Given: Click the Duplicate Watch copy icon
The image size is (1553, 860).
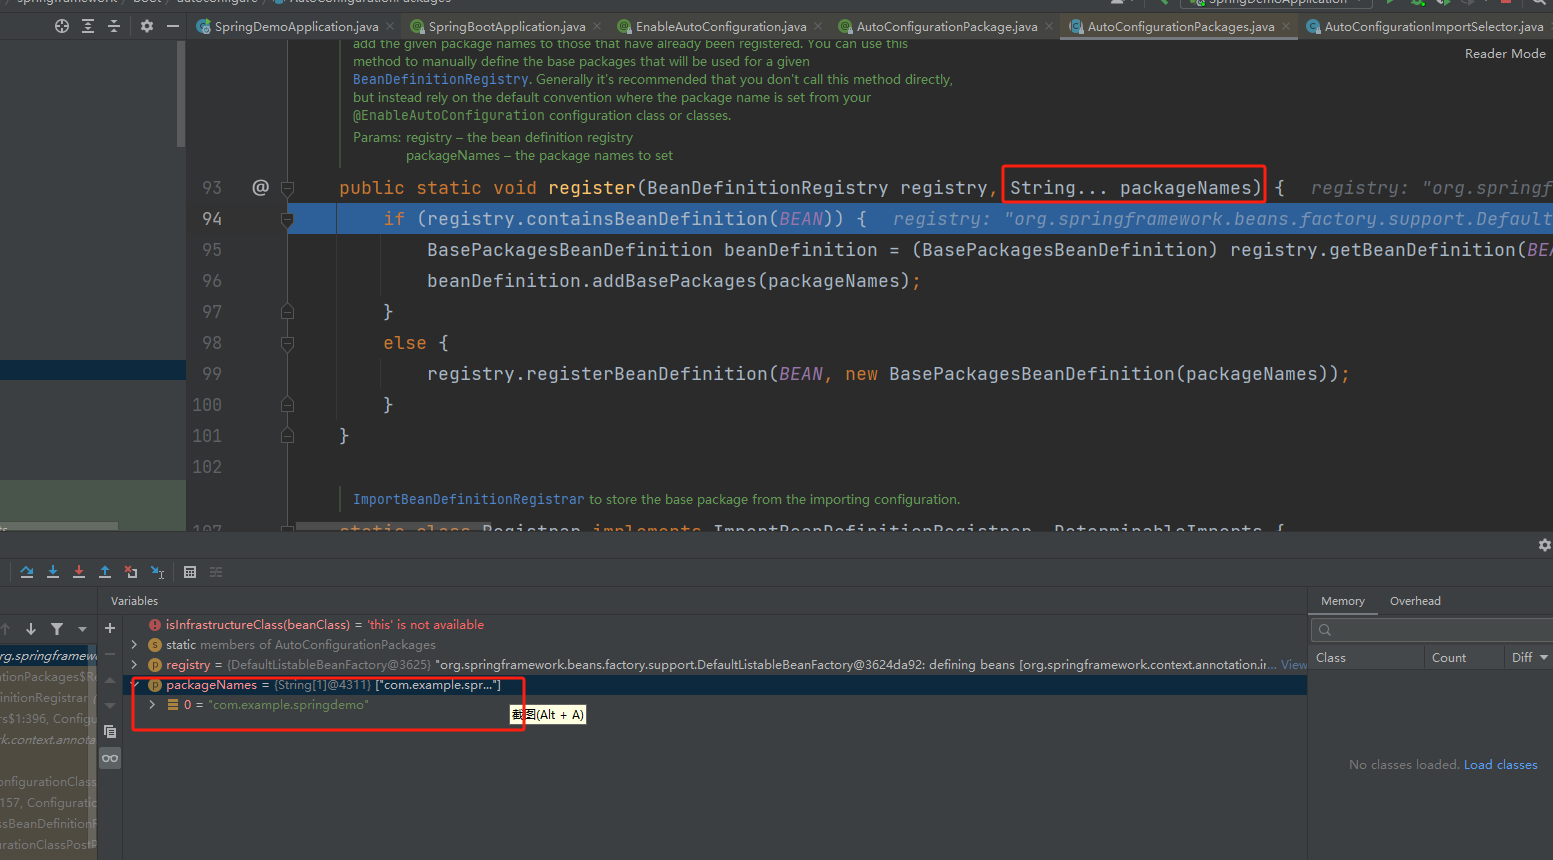Looking at the screenshot, I should (110, 732).
